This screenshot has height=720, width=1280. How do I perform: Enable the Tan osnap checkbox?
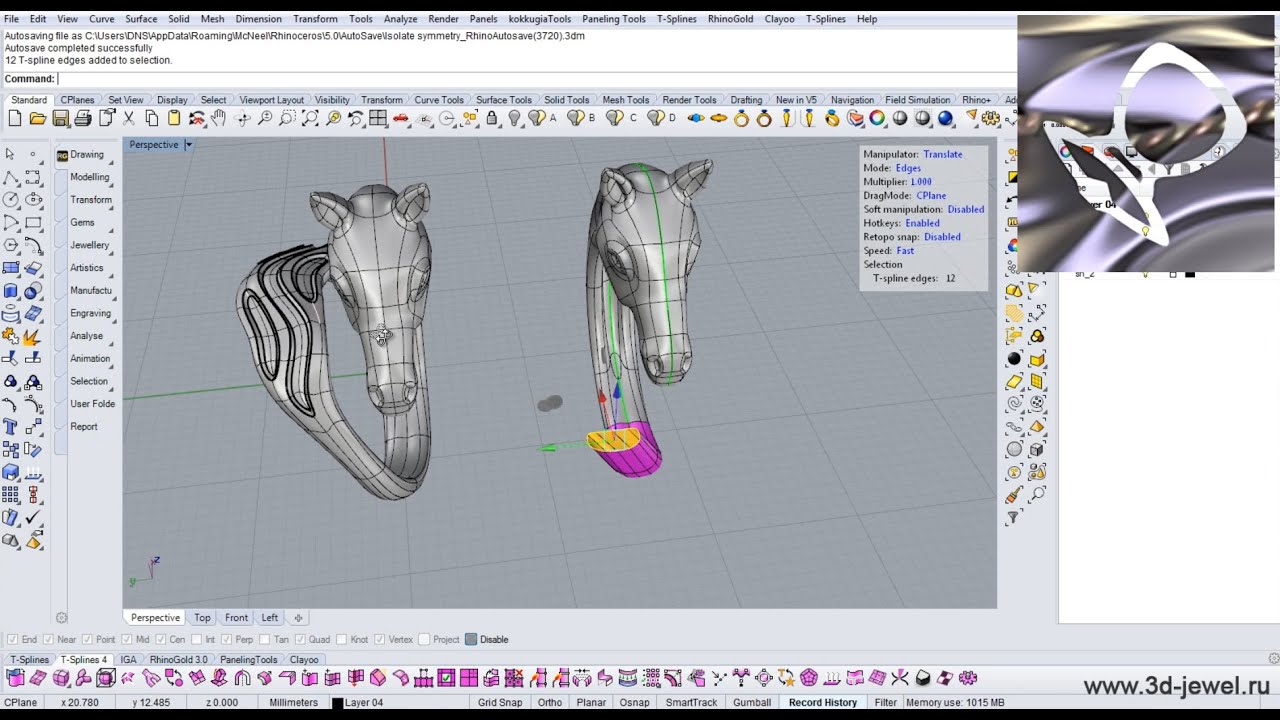click(265, 639)
